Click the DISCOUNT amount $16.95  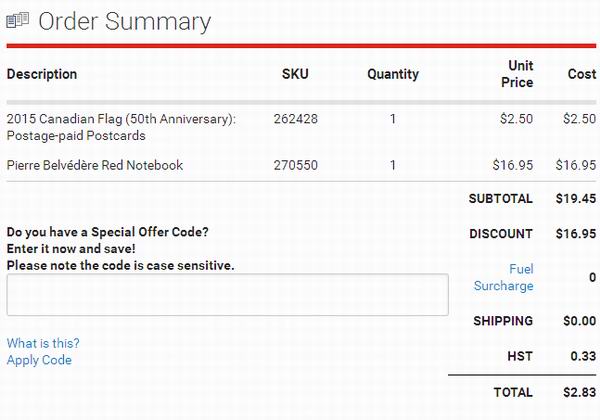click(x=576, y=234)
